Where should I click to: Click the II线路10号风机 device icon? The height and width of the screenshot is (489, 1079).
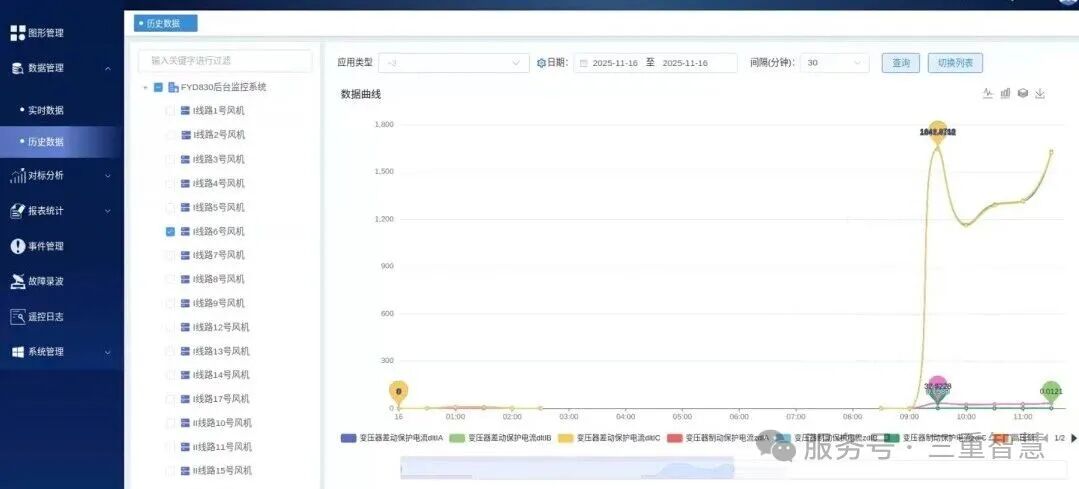click(185, 423)
